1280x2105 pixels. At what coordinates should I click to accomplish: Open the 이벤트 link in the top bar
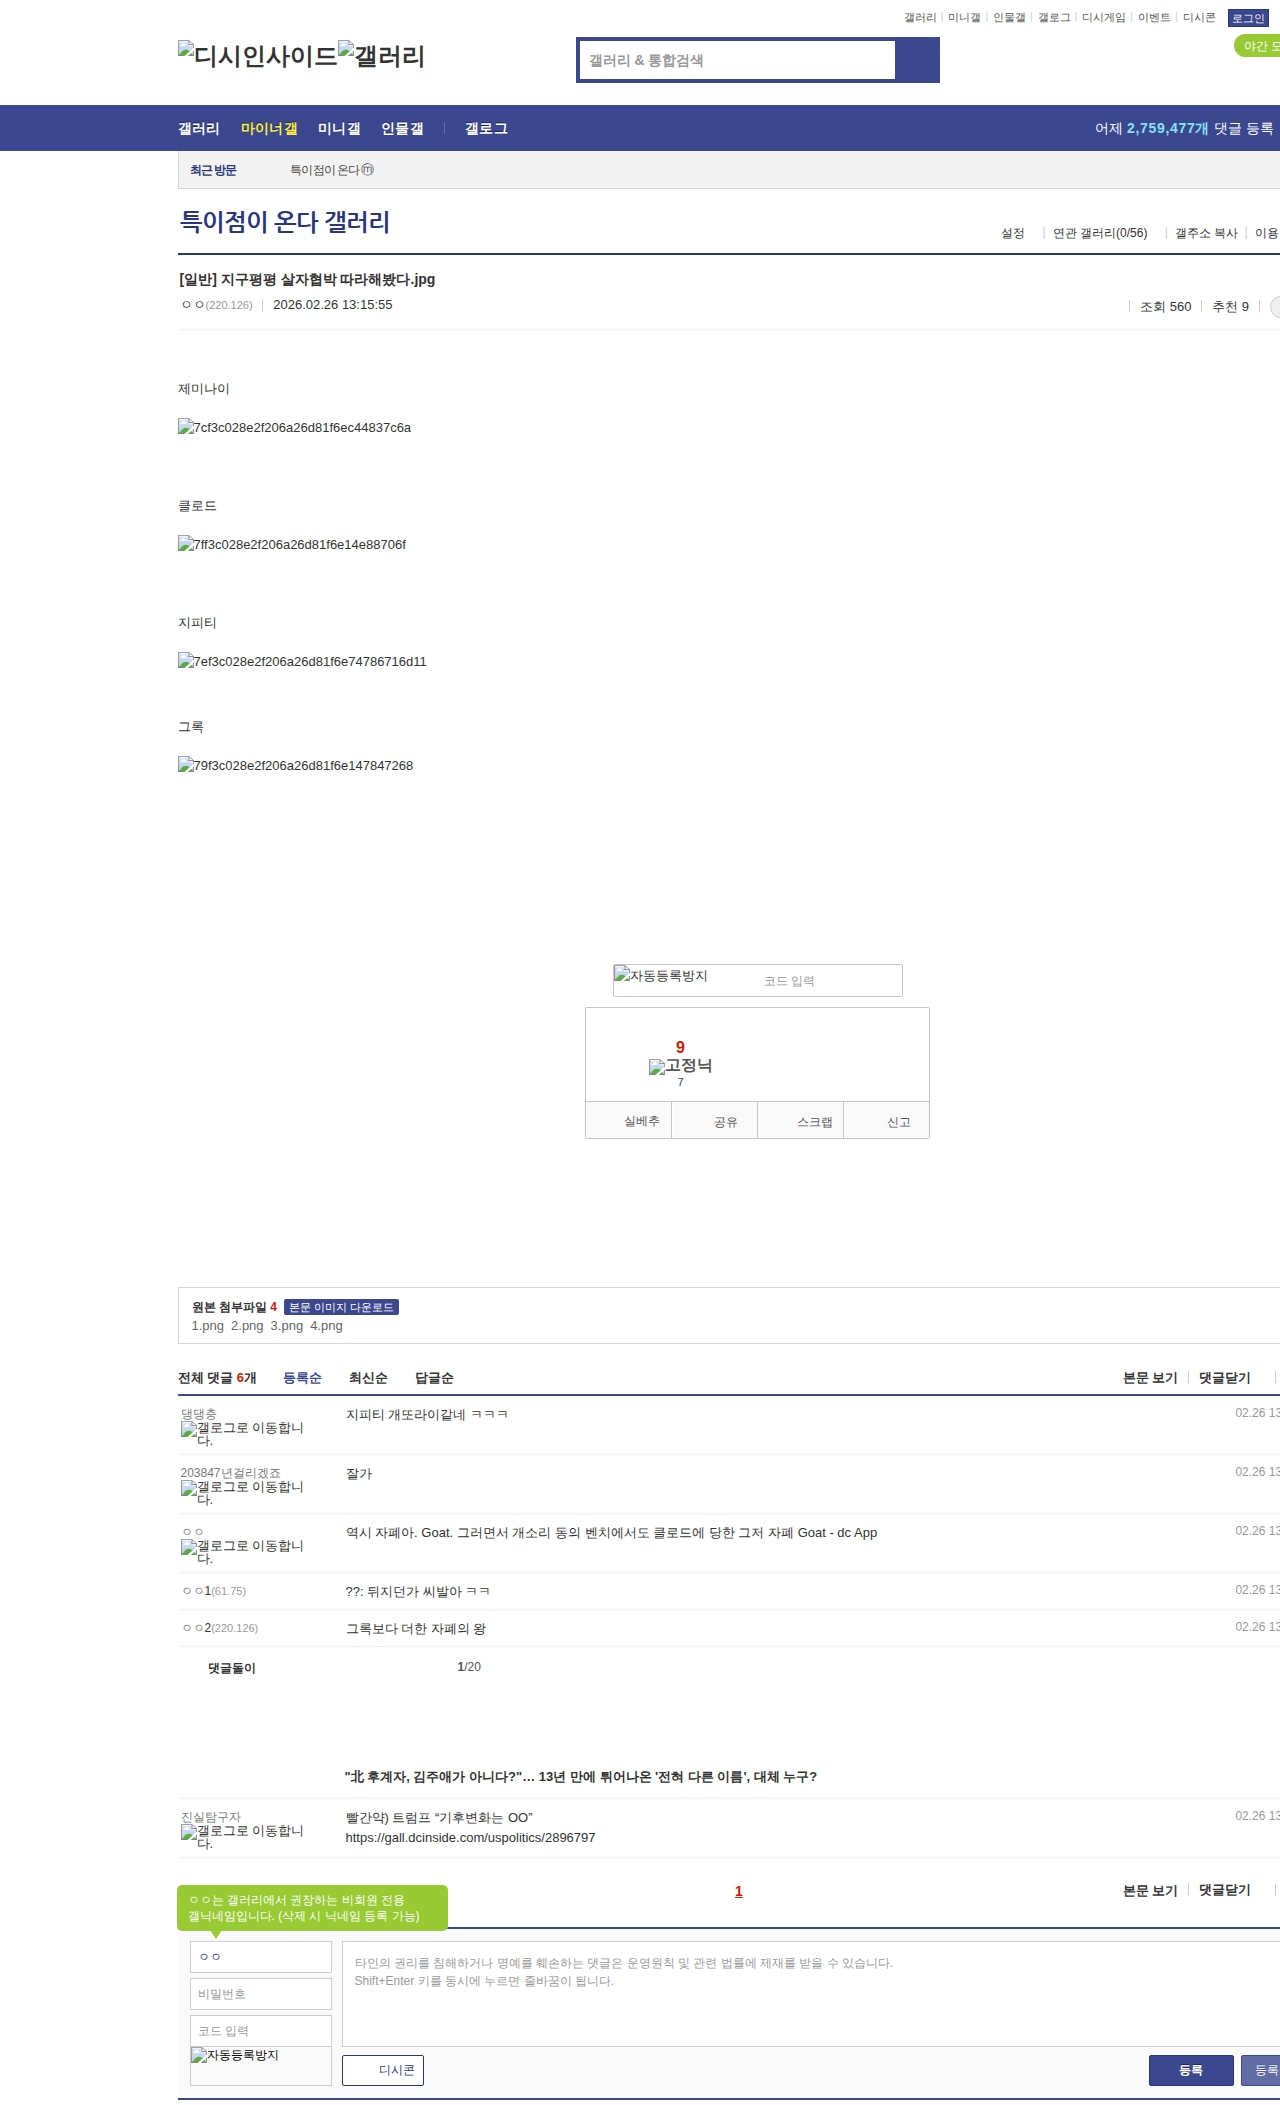pos(1154,18)
